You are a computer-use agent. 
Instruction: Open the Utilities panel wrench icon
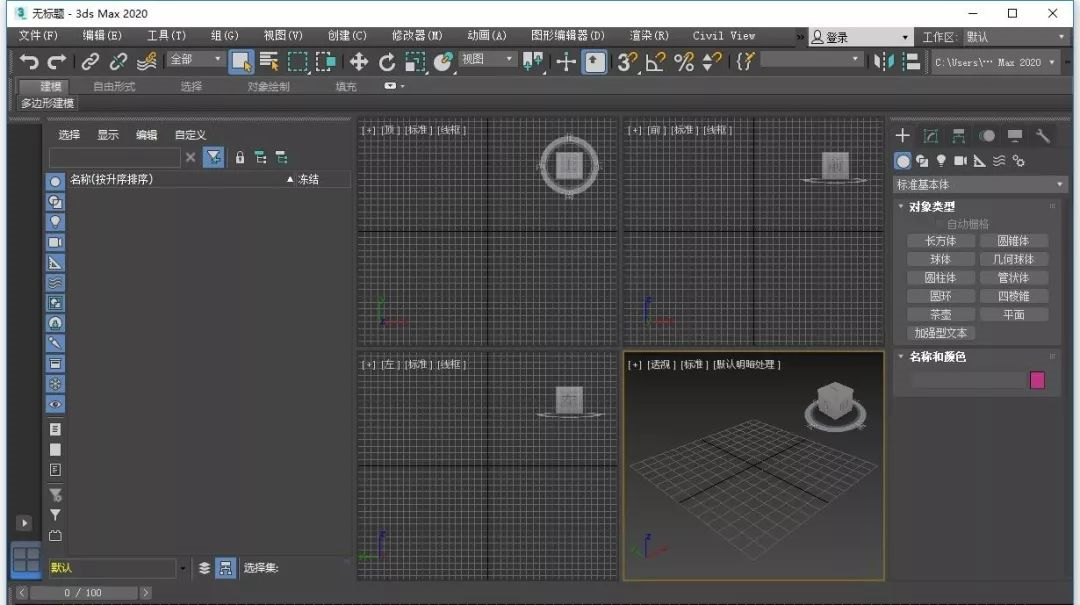click(x=1043, y=135)
